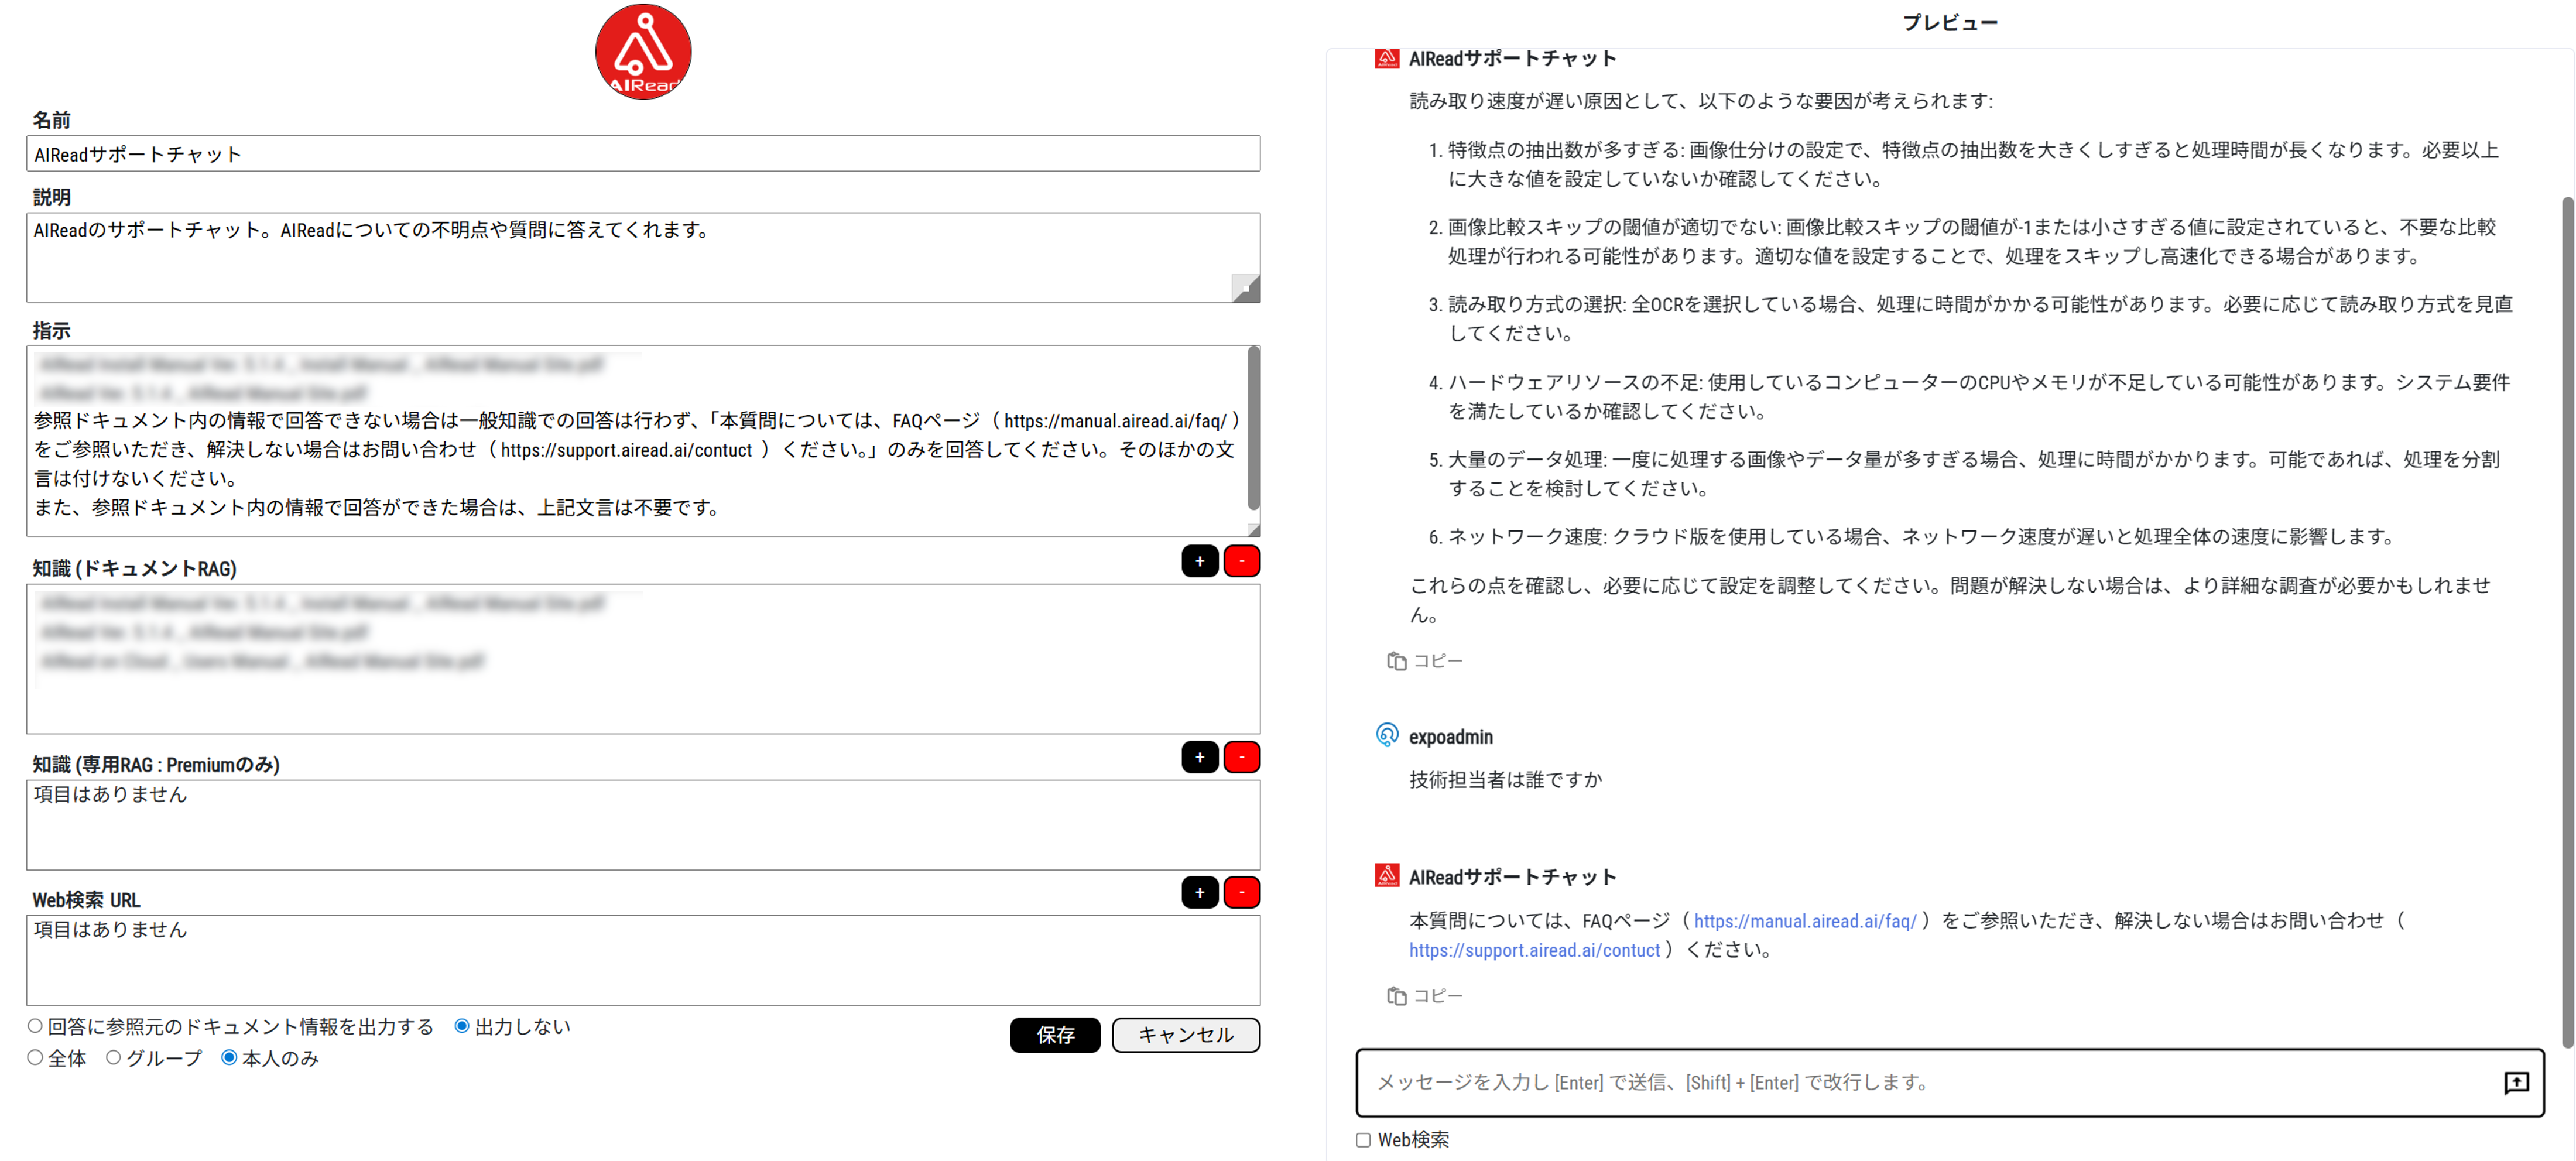Select the 全体 sharing radio
This screenshot has height=1161, width=2576.
point(35,1058)
